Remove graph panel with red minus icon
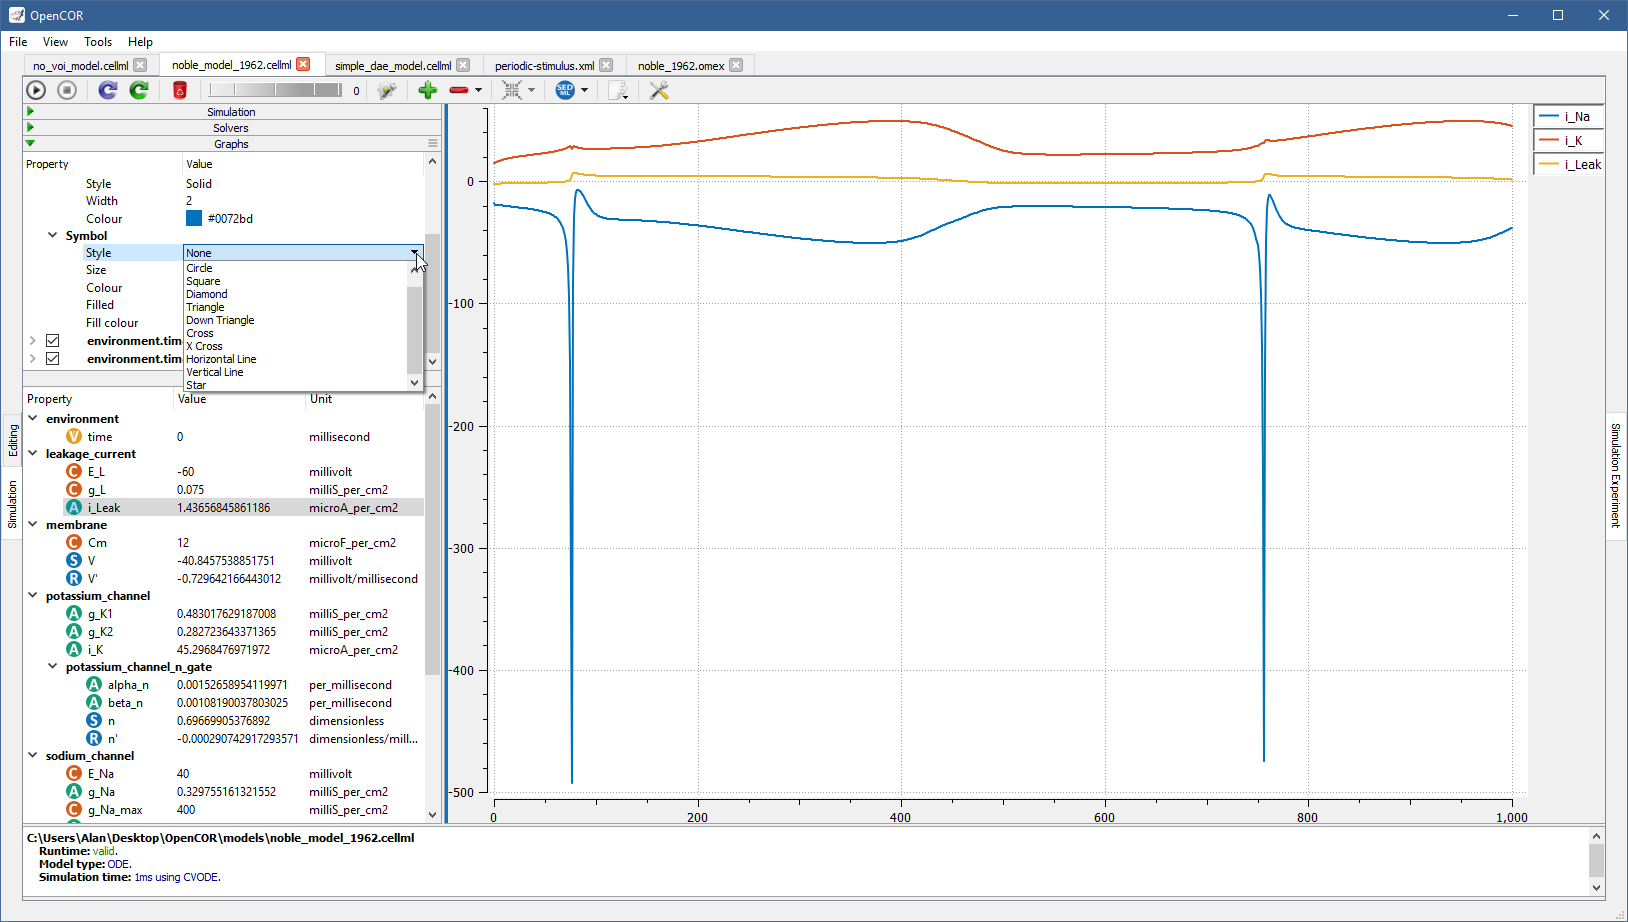The height and width of the screenshot is (922, 1628). (x=459, y=90)
